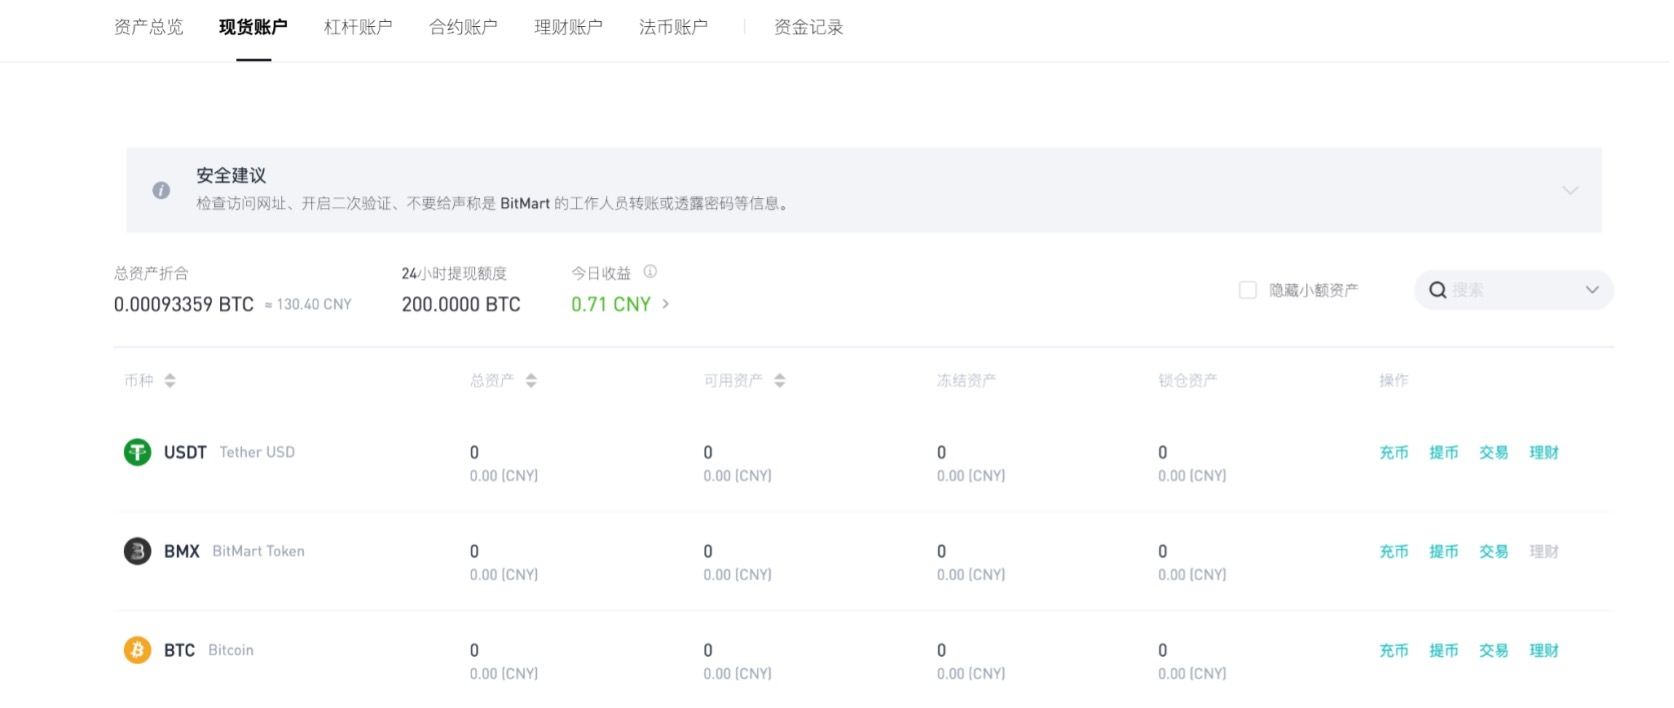The image size is (1674, 708).
Task: Click the search magnifier icon
Action: 1438,290
